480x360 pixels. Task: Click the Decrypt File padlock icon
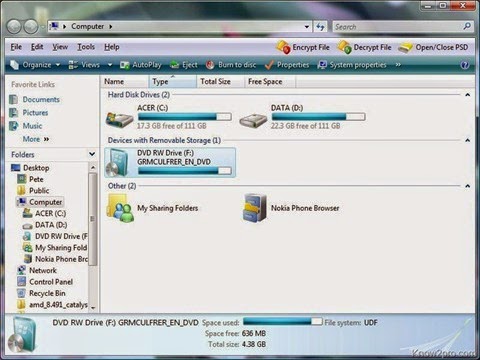point(344,47)
